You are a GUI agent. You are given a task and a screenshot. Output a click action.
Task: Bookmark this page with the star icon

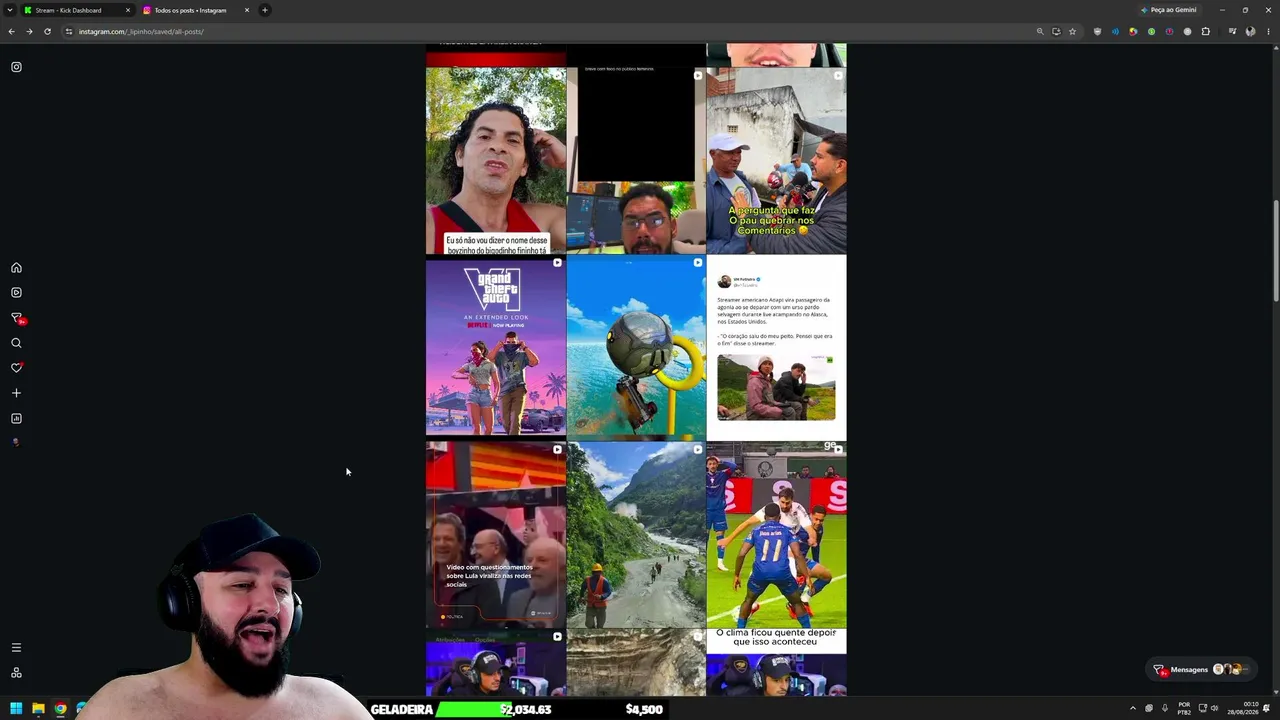(1072, 31)
